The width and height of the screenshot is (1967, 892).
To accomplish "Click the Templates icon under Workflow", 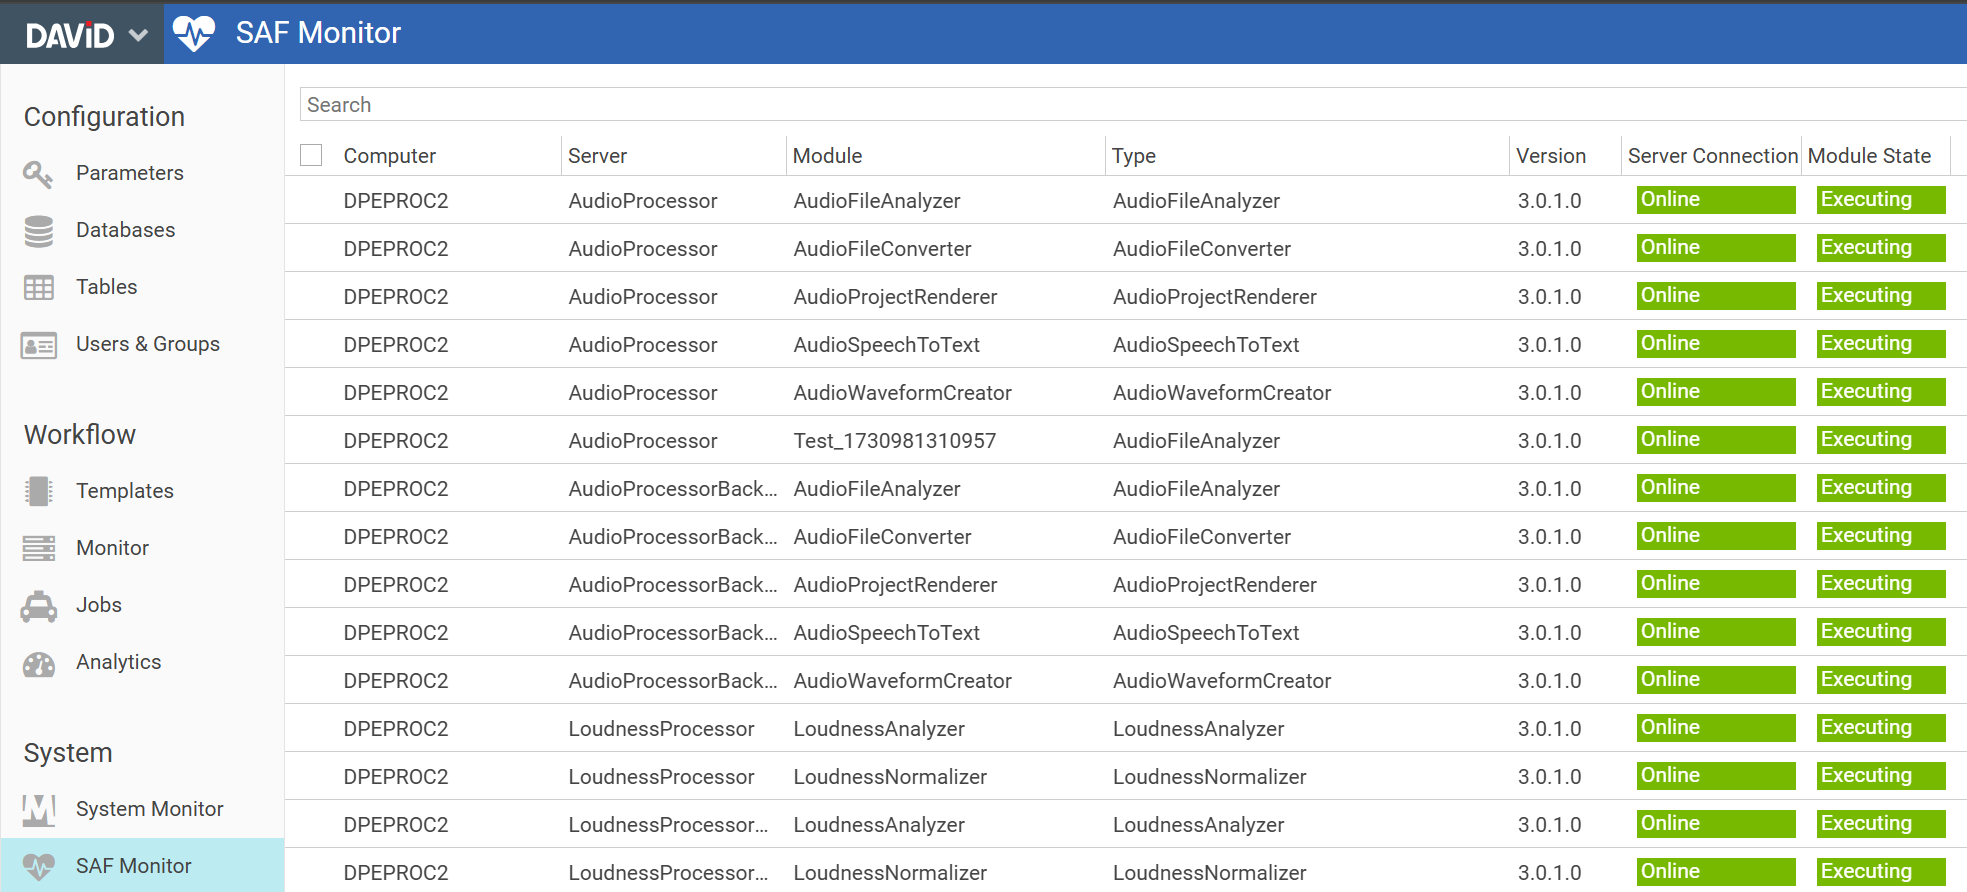I will (38, 491).
